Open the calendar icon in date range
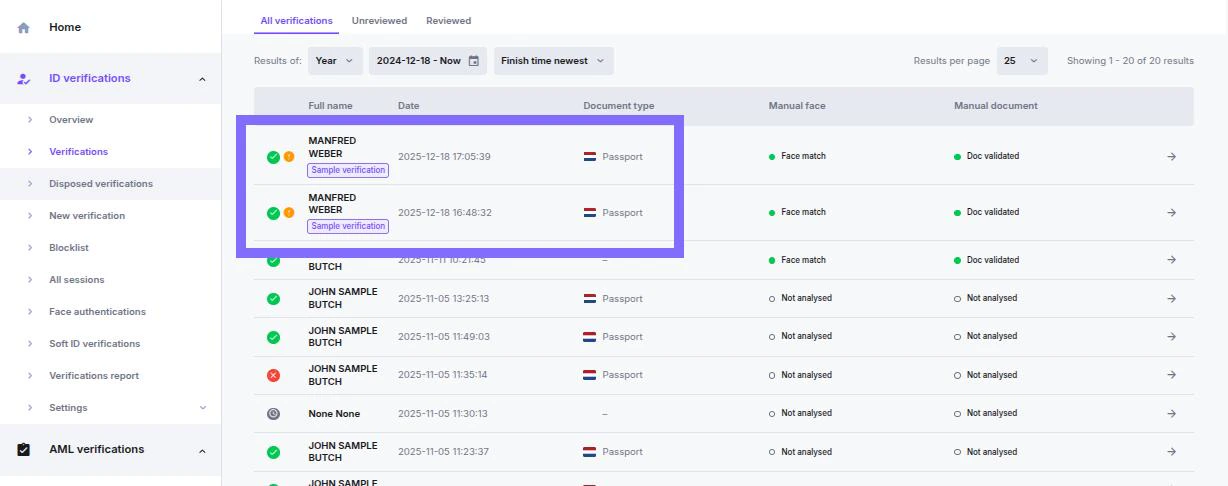Screen dimensions: 1228x486 coord(474,61)
